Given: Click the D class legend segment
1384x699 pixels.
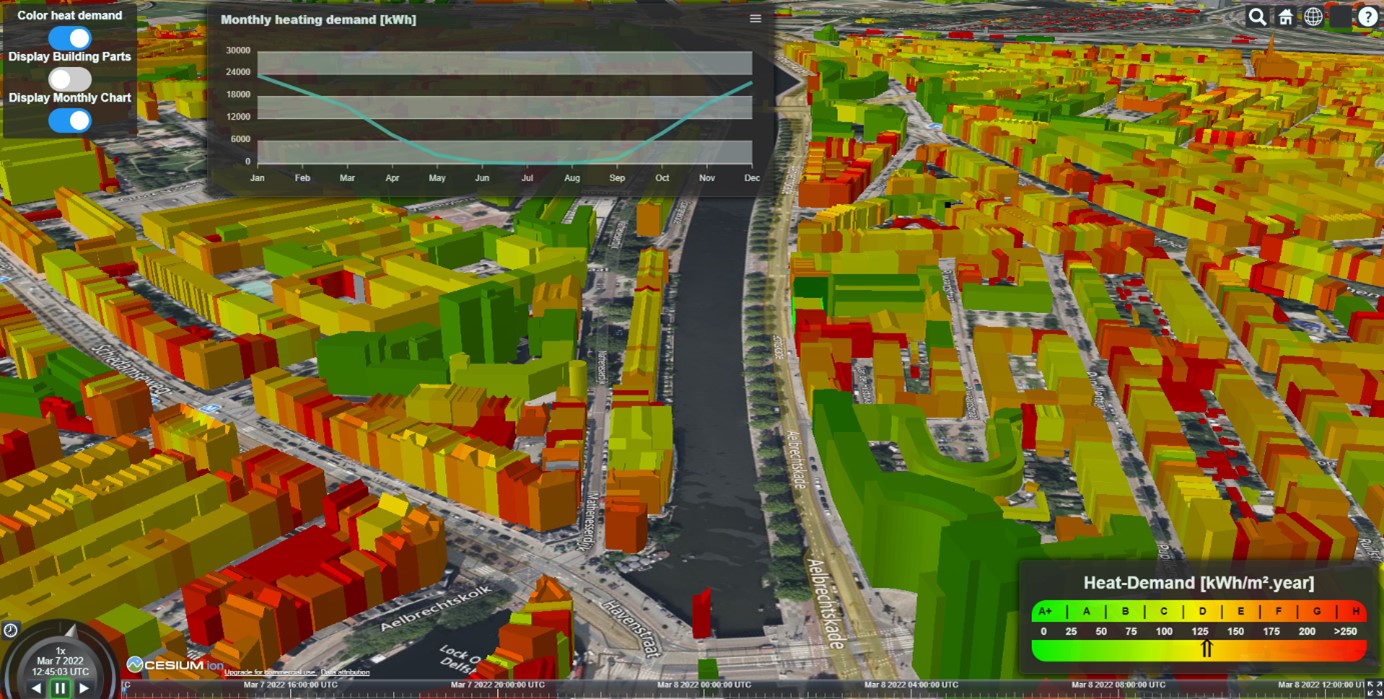Looking at the screenshot, I should (x=1202, y=611).
